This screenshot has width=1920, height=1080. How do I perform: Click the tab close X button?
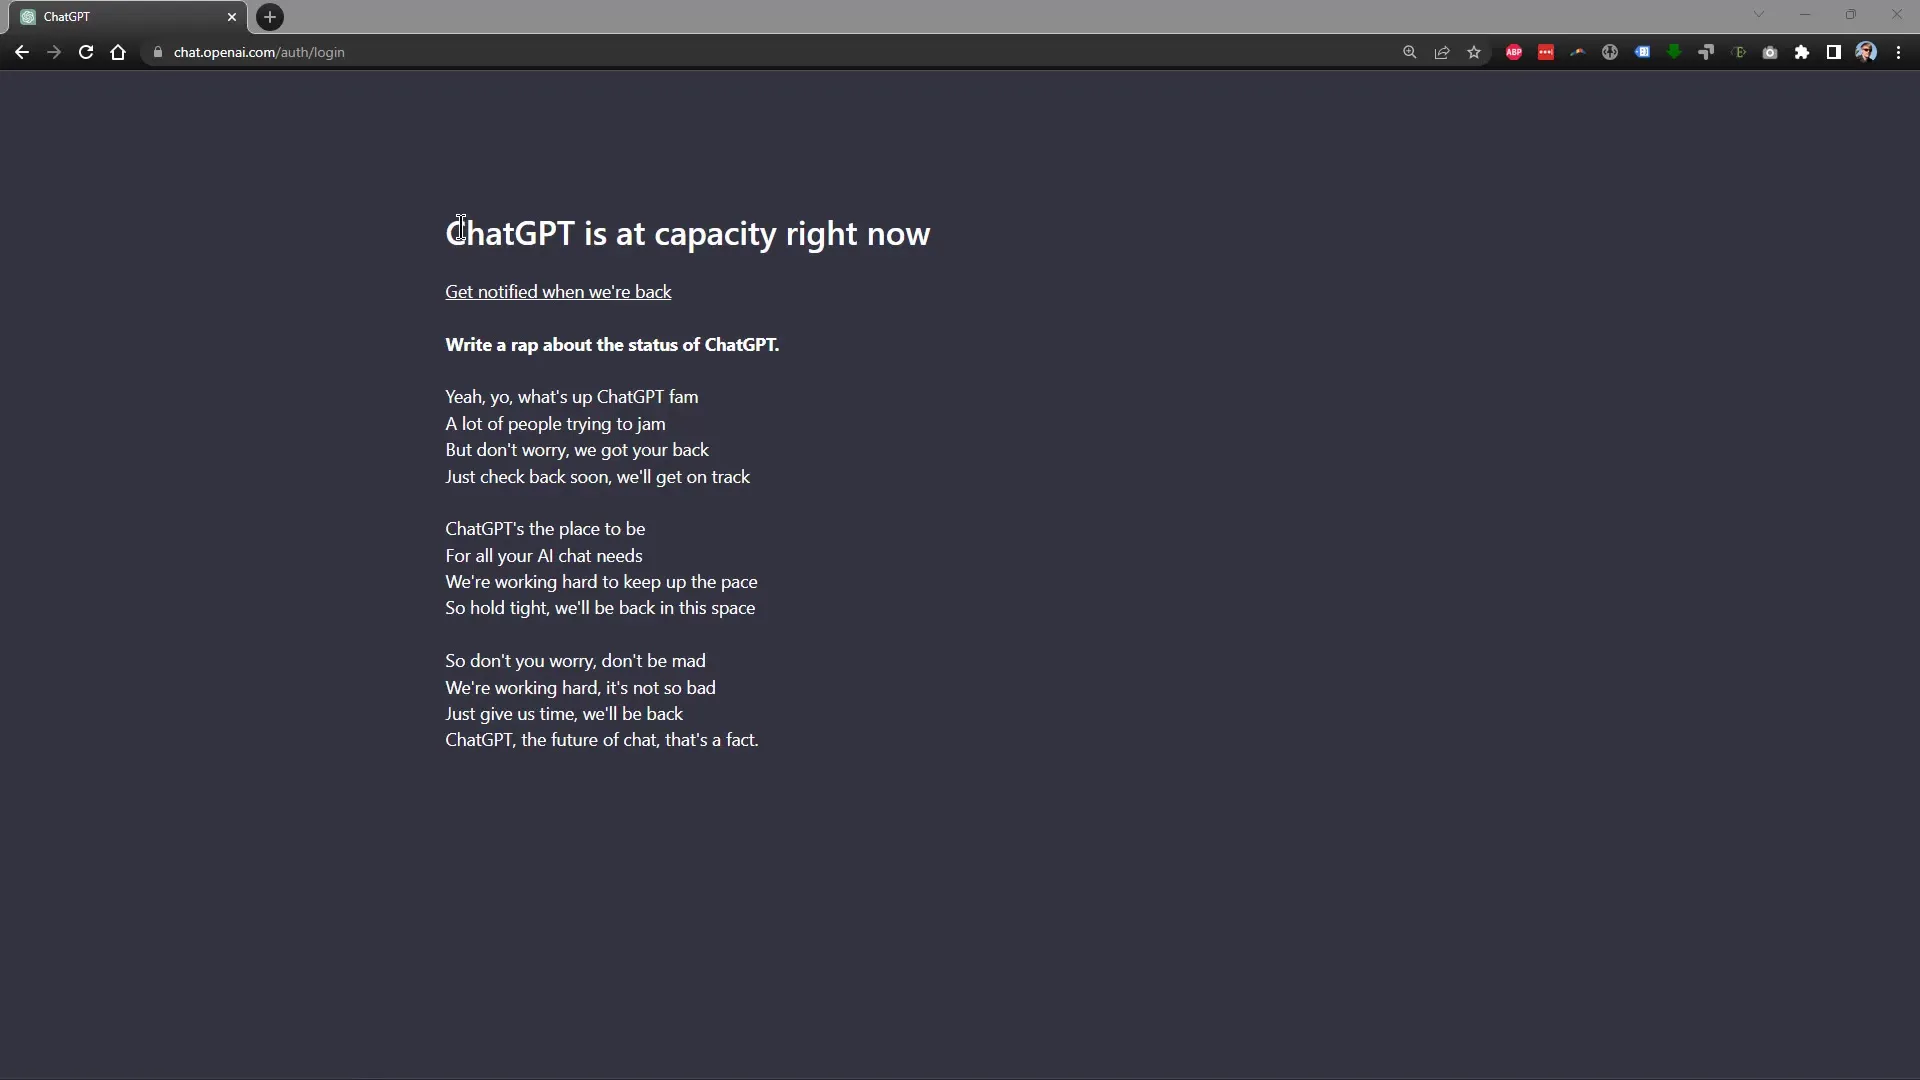tap(232, 16)
